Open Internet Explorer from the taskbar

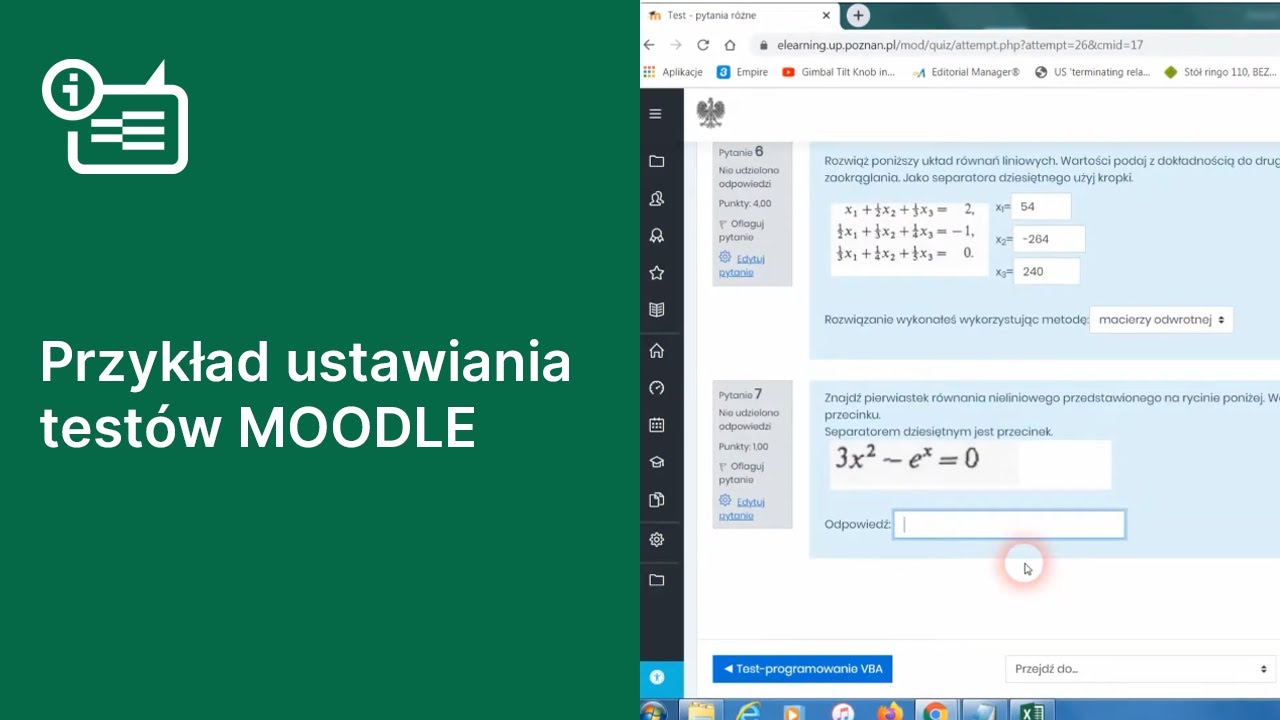point(748,711)
